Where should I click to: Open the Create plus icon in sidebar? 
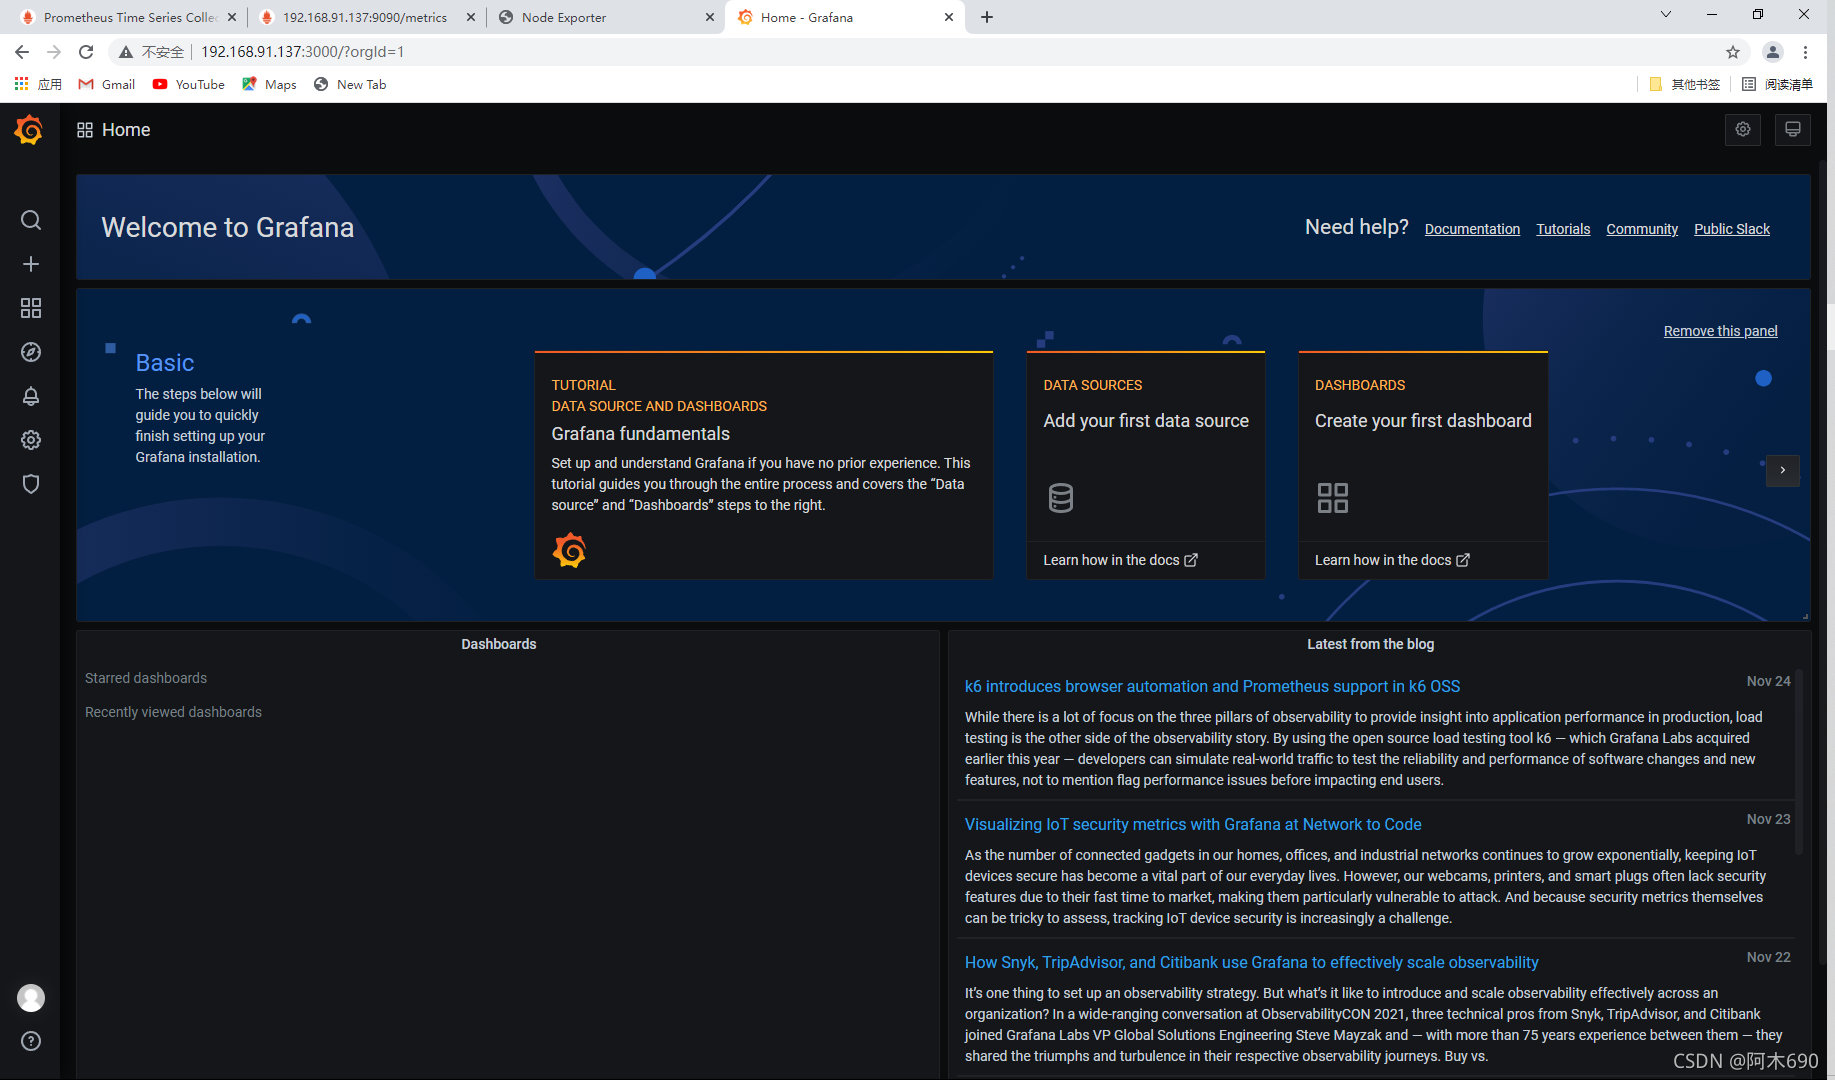tap(31, 264)
